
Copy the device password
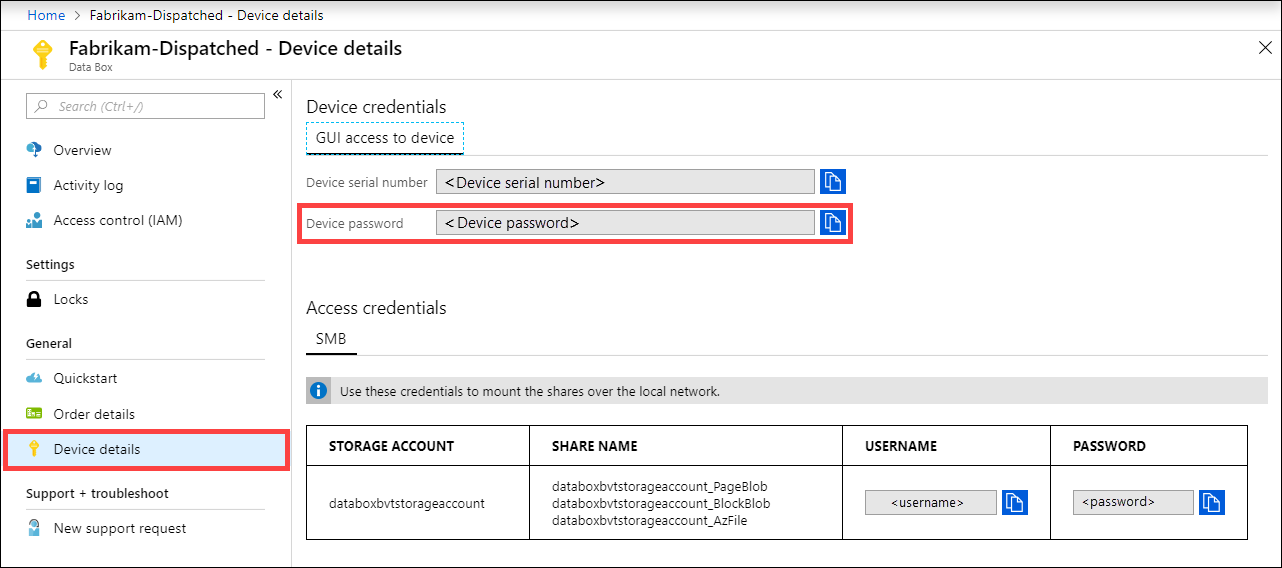[833, 222]
